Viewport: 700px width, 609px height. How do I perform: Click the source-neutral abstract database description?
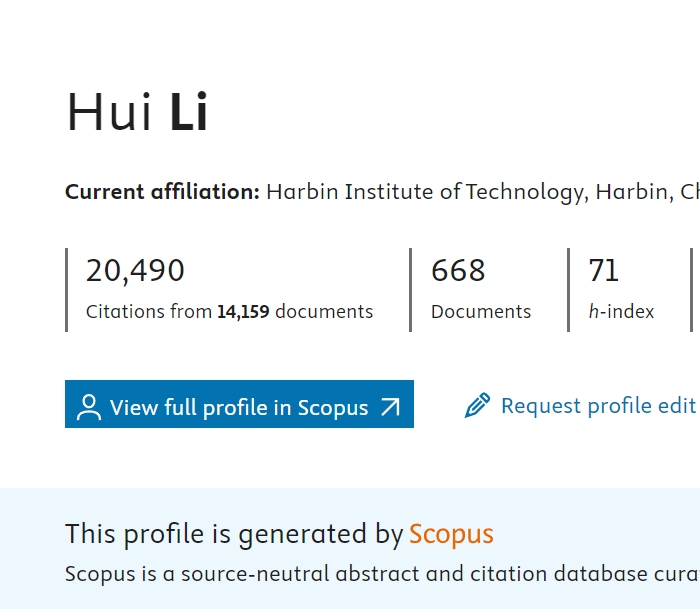pos(380,574)
